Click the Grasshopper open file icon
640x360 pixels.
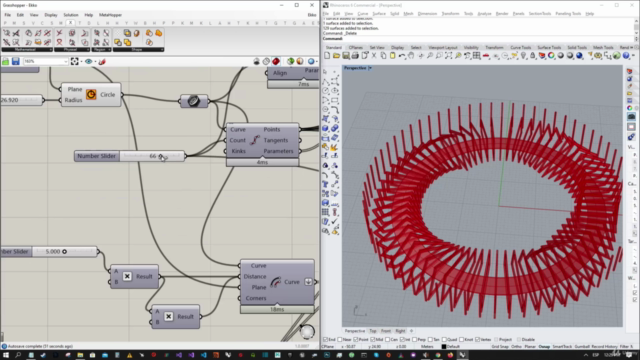coord(6,61)
